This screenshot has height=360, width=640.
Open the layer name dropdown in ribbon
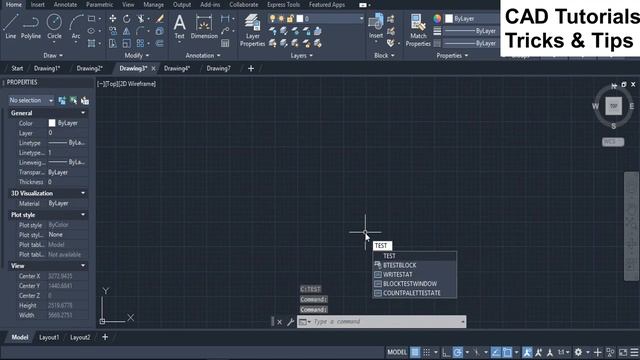point(361,19)
